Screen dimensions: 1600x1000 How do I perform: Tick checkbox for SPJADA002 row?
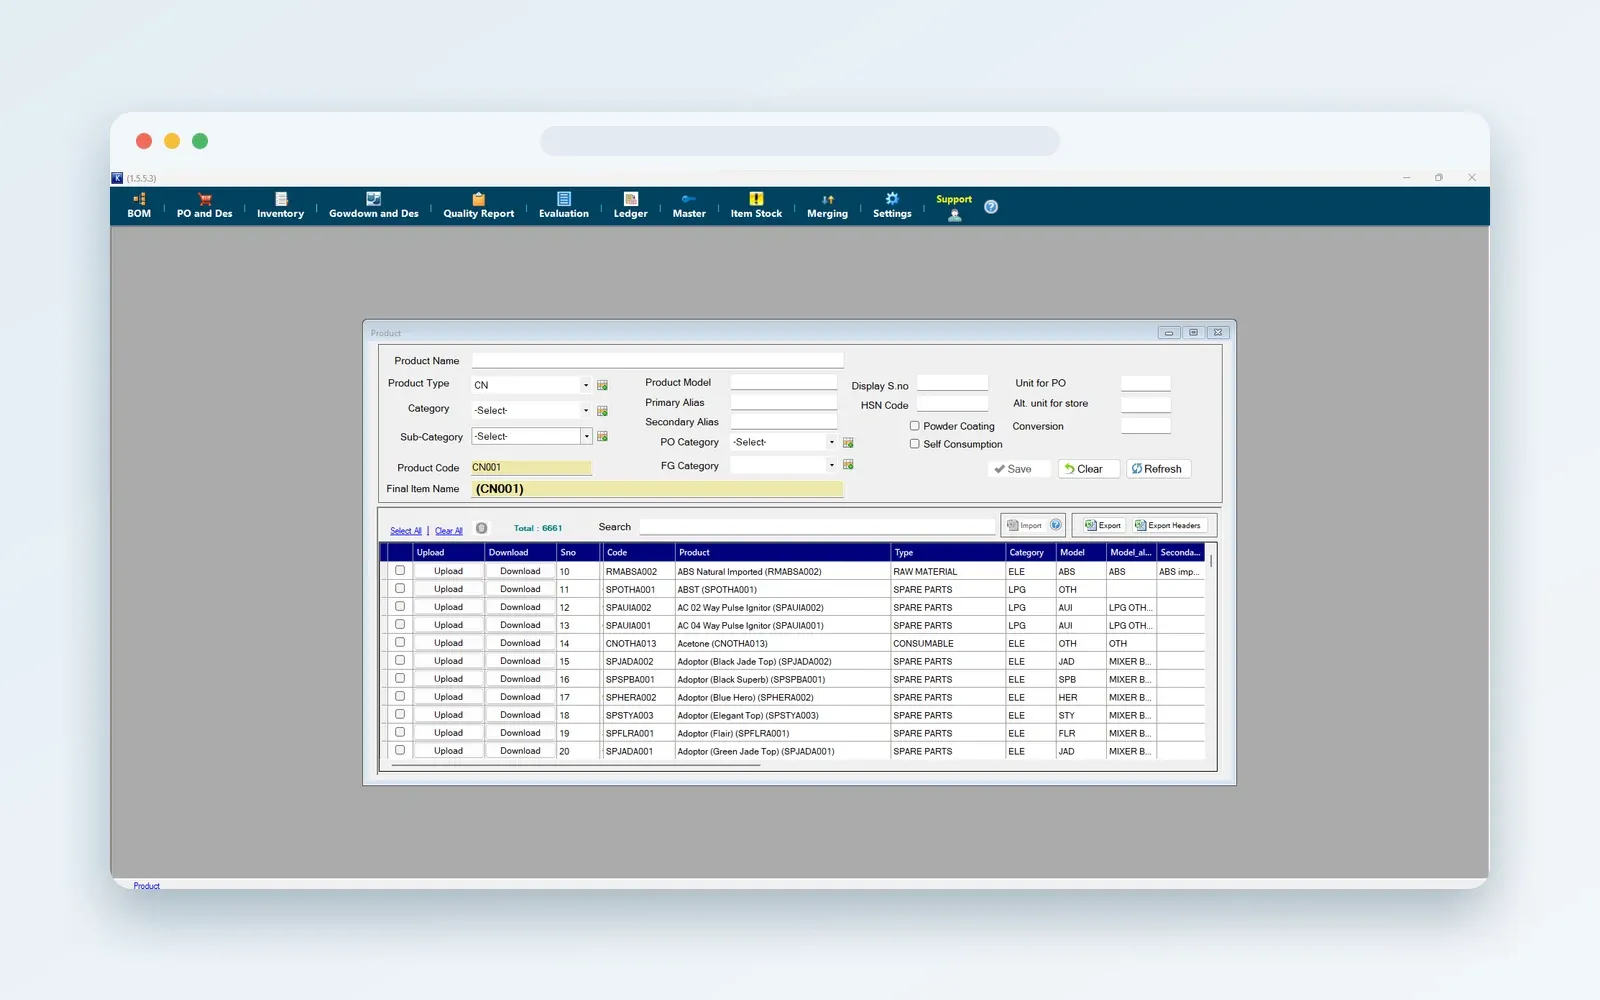(400, 661)
